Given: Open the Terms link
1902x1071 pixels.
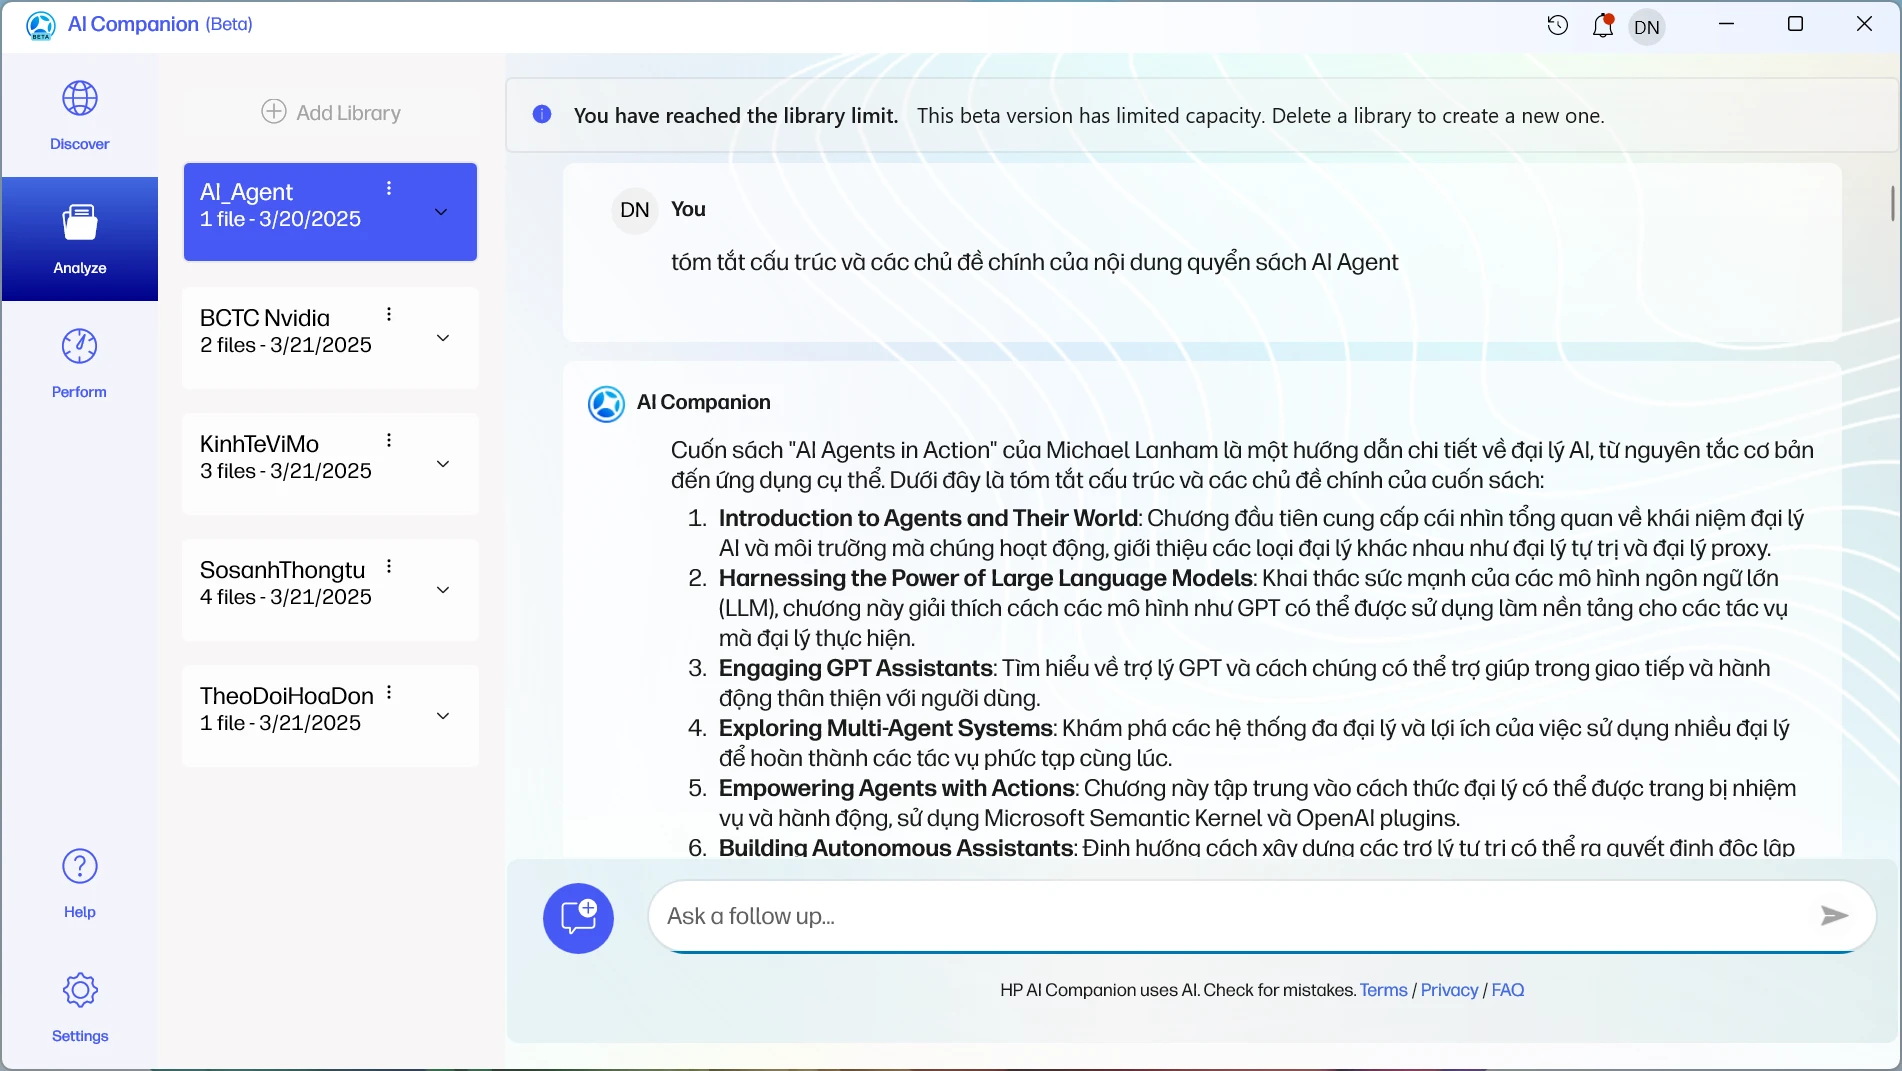Looking at the screenshot, I should pyautogui.click(x=1383, y=990).
